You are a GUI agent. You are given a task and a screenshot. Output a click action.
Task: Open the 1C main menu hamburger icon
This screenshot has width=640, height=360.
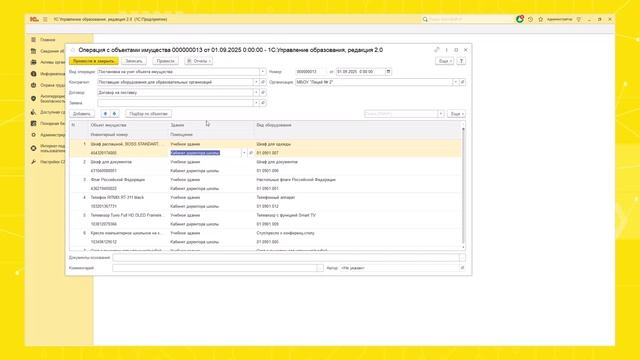[45, 19]
